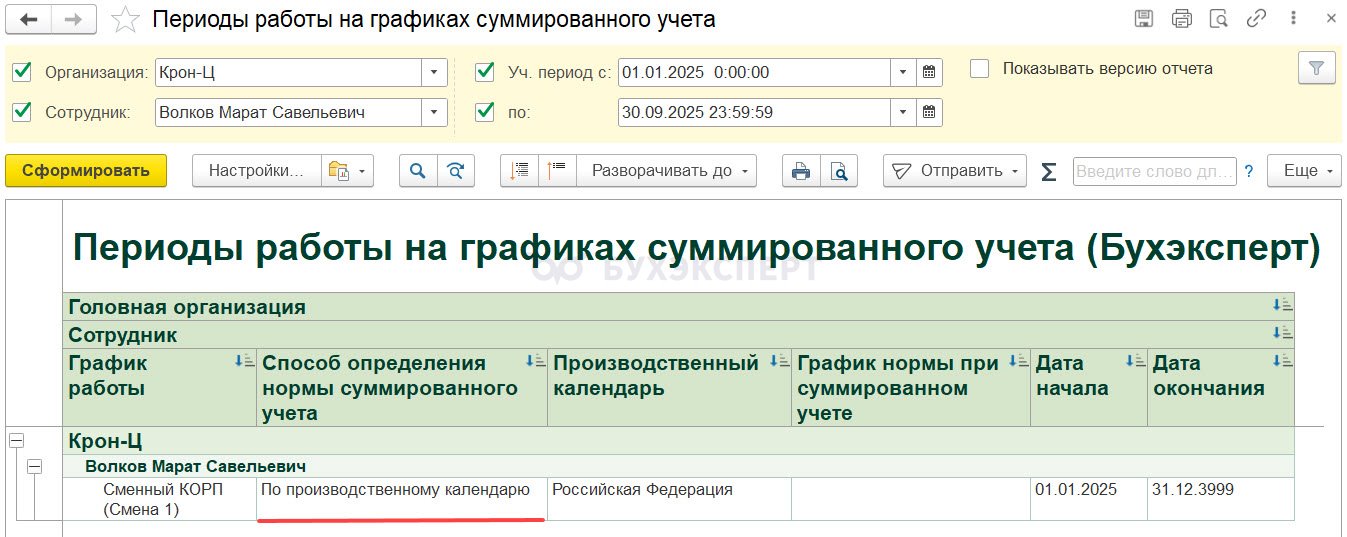Click the start date field 01.01.2025
1347x537 pixels.
754,72
